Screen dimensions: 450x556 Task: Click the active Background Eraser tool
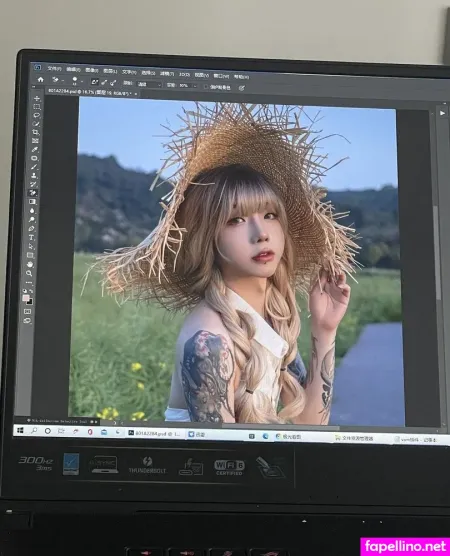(x=33, y=193)
